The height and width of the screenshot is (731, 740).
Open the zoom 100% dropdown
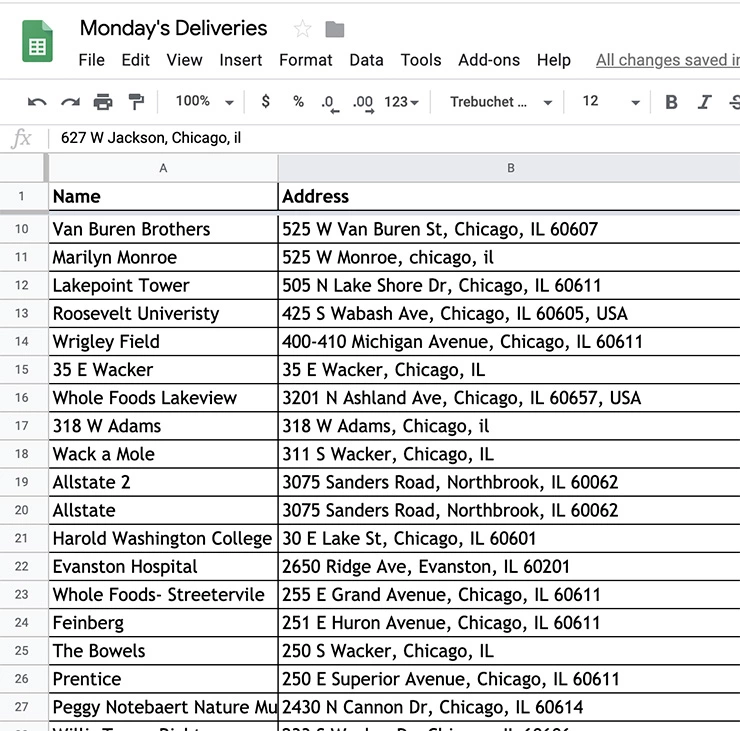pos(204,101)
